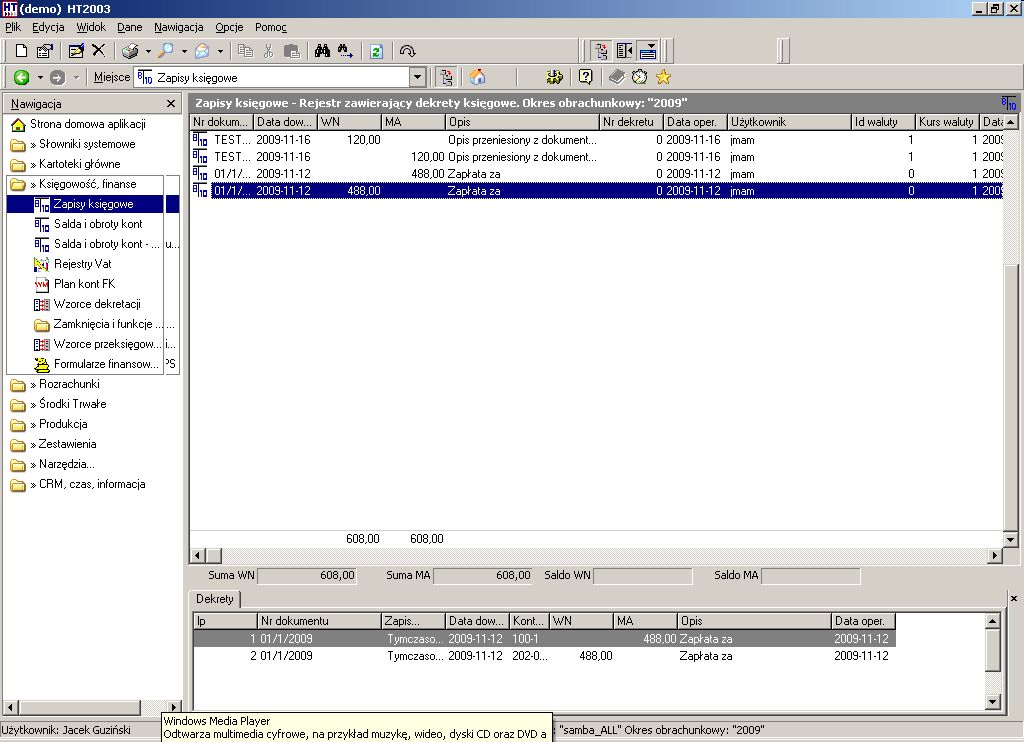1024x742 pixels.
Task: Open the dropdown arrow next to printer
Action: pyautogui.click(x=148, y=51)
